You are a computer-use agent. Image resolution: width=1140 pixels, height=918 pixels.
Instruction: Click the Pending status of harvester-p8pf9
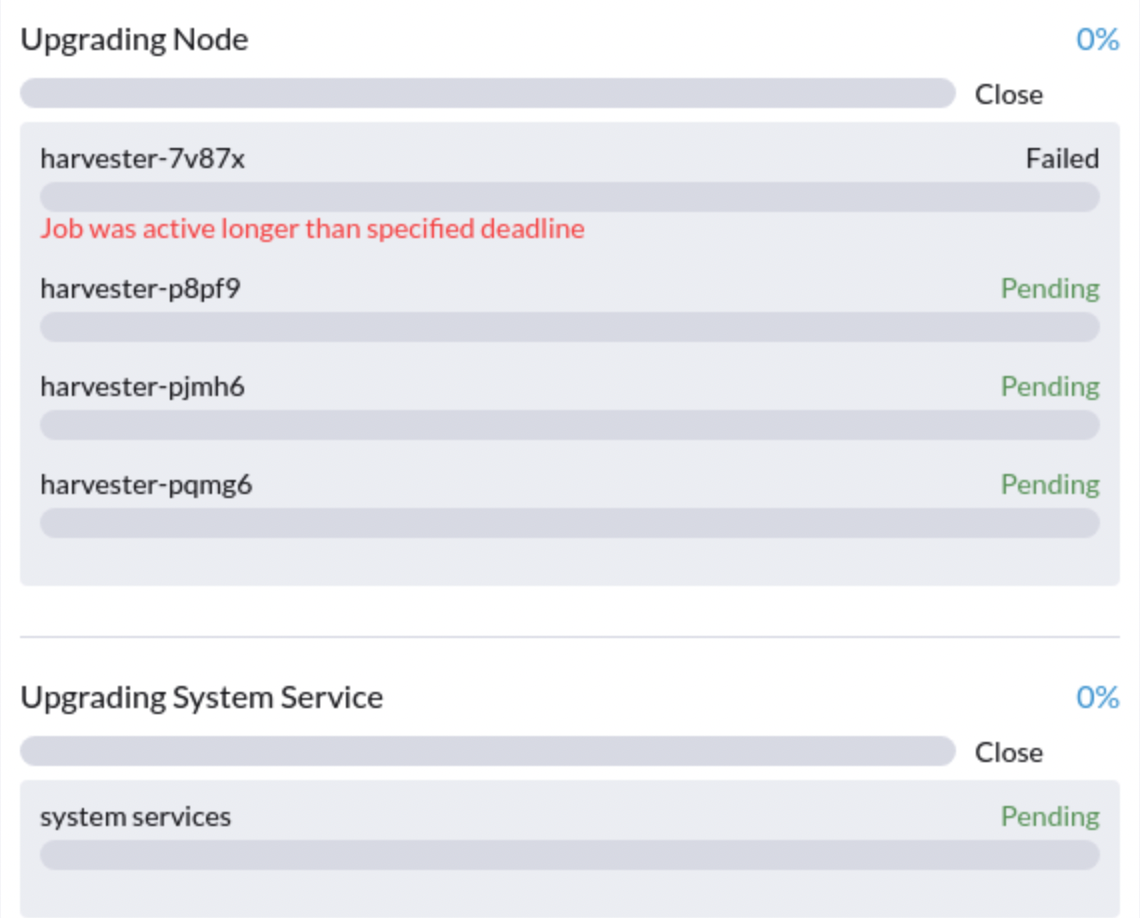[x=1050, y=288]
